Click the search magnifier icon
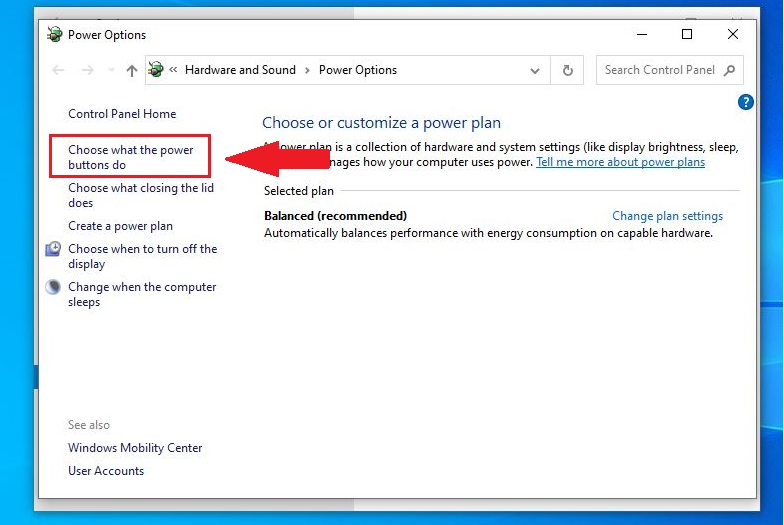 tap(730, 70)
